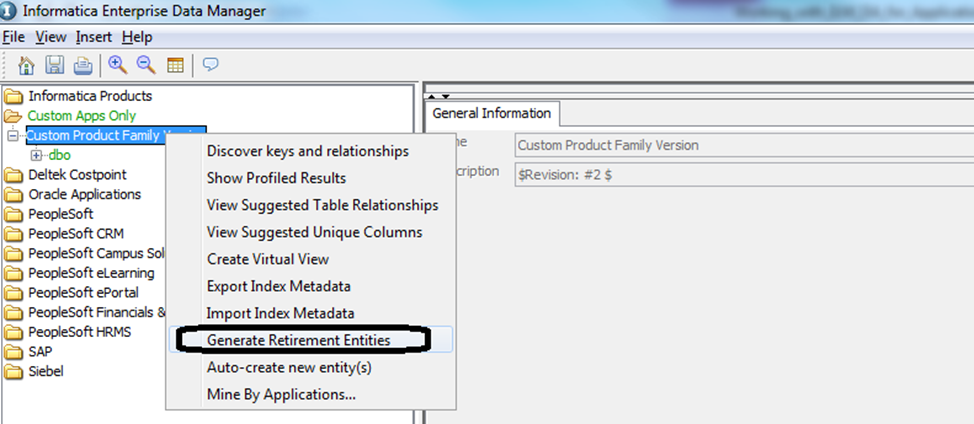Click the Print toolbar icon
The height and width of the screenshot is (424, 974).
(x=82, y=65)
